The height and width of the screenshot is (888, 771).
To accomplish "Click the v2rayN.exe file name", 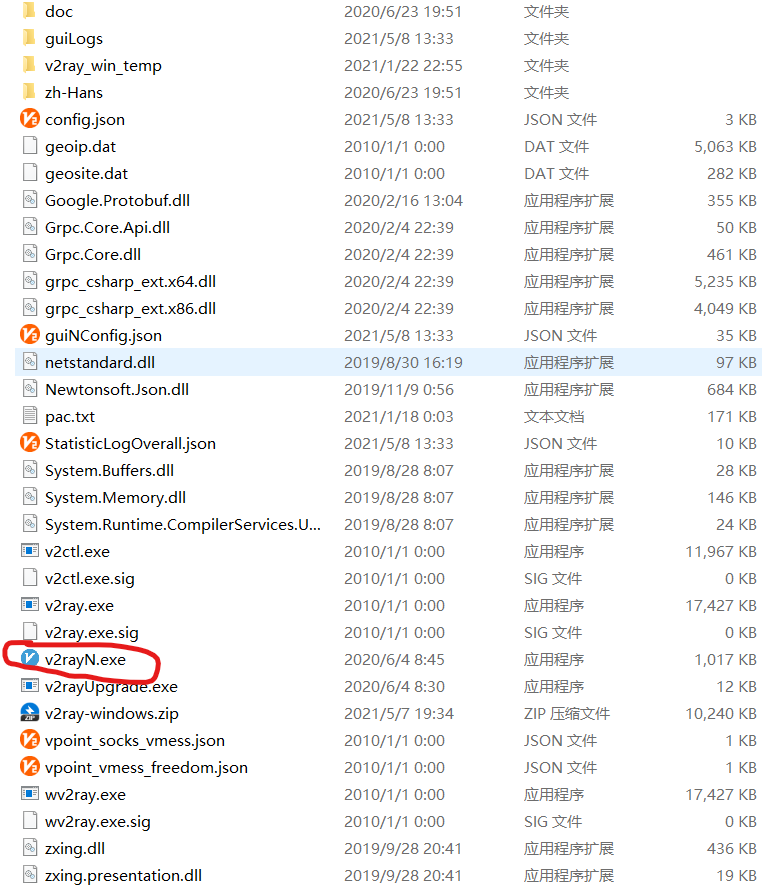I will click(x=85, y=660).
